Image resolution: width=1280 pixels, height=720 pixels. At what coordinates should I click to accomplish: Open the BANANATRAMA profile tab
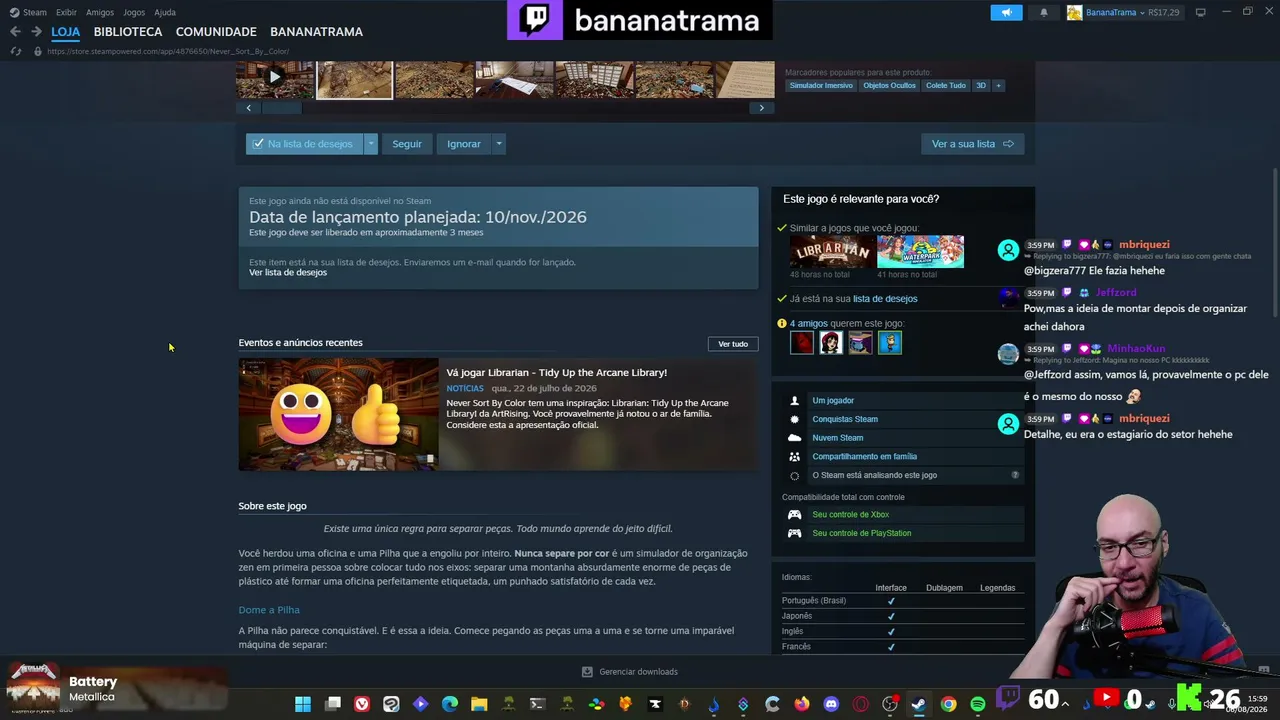[x=316, y=32]
